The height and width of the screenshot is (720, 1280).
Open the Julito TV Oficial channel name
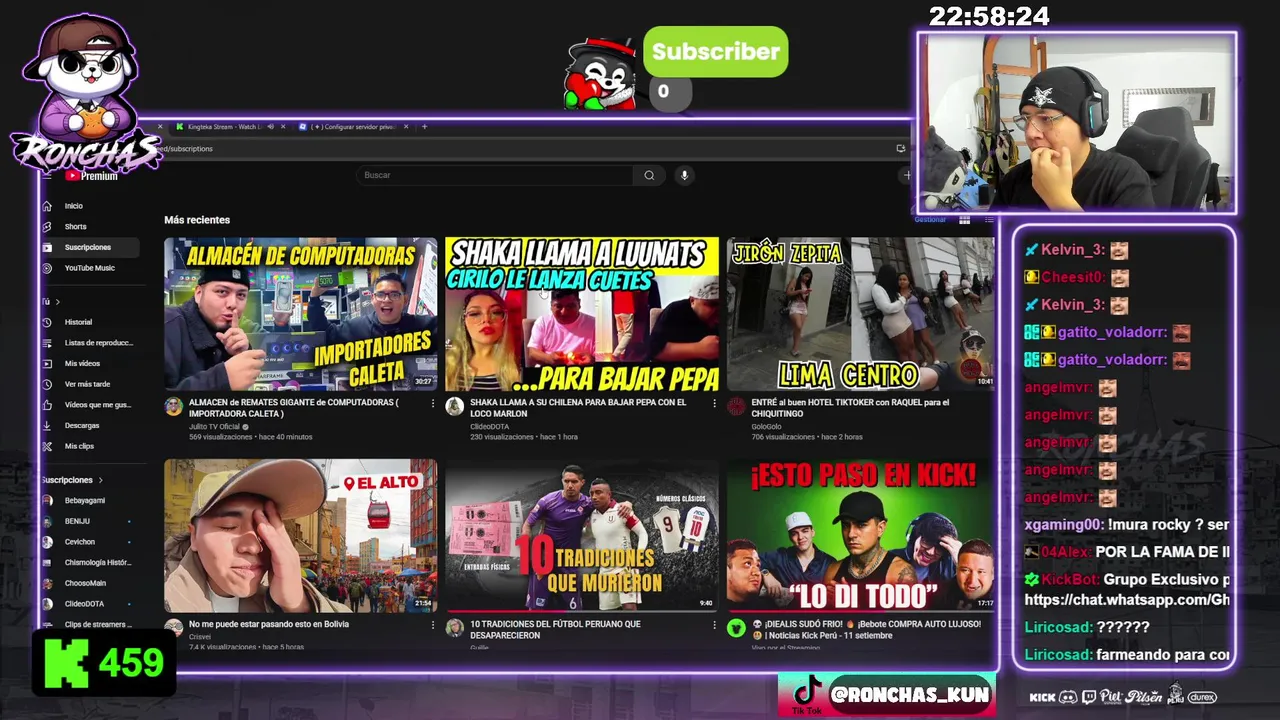(x=215, y=427)
